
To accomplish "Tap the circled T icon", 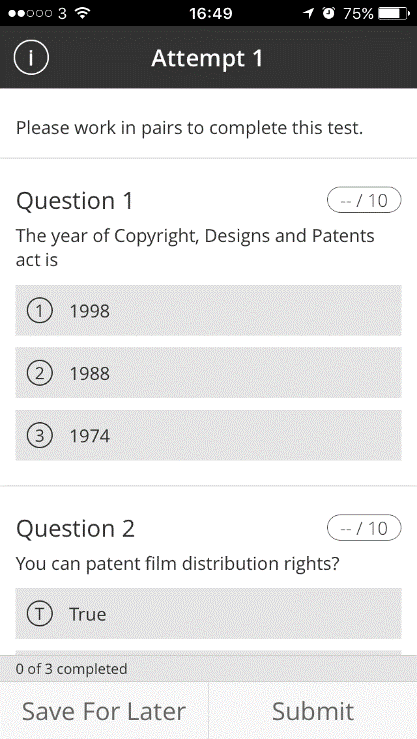I will pos(40,614).
